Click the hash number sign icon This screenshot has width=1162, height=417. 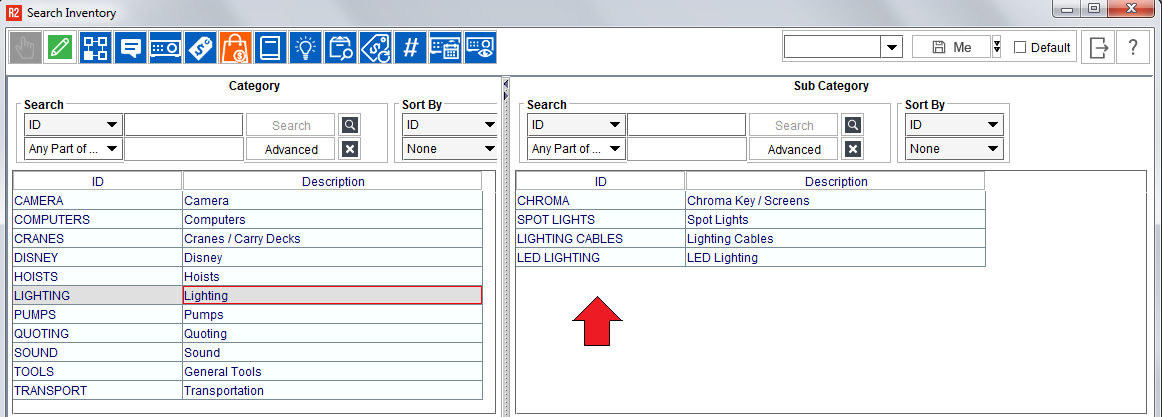(x=410, y=47)
